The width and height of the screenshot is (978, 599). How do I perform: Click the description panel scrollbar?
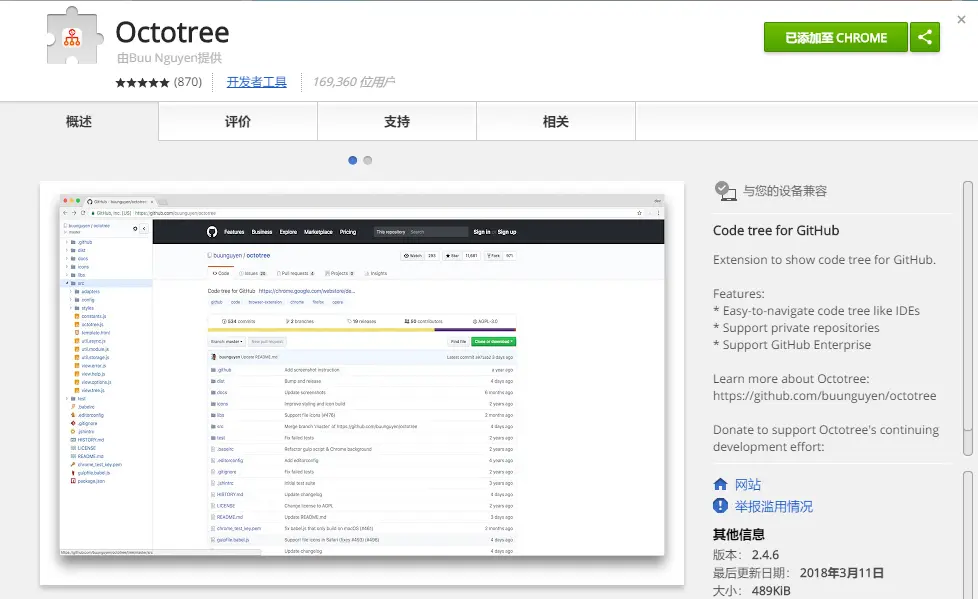click(968, 318)
